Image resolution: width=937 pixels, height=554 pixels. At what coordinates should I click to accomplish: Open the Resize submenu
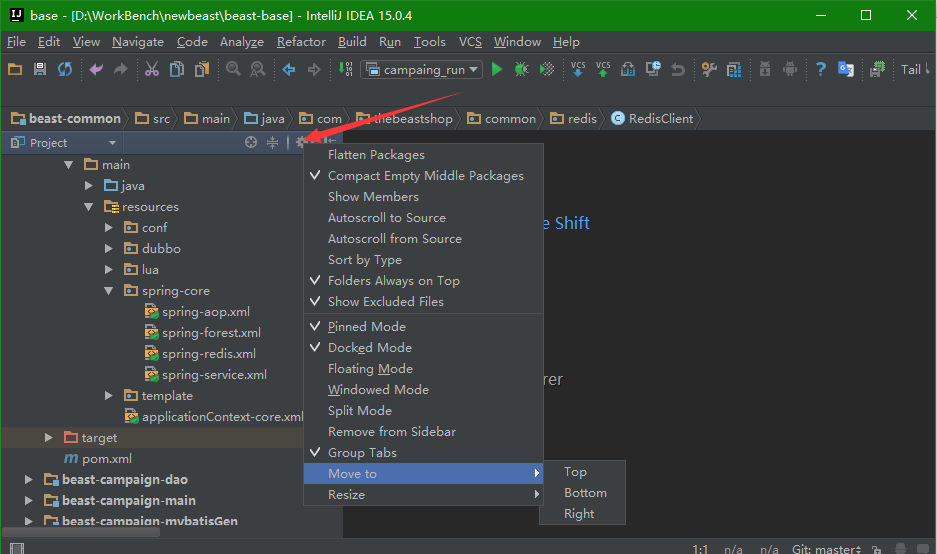coord(423,495)
